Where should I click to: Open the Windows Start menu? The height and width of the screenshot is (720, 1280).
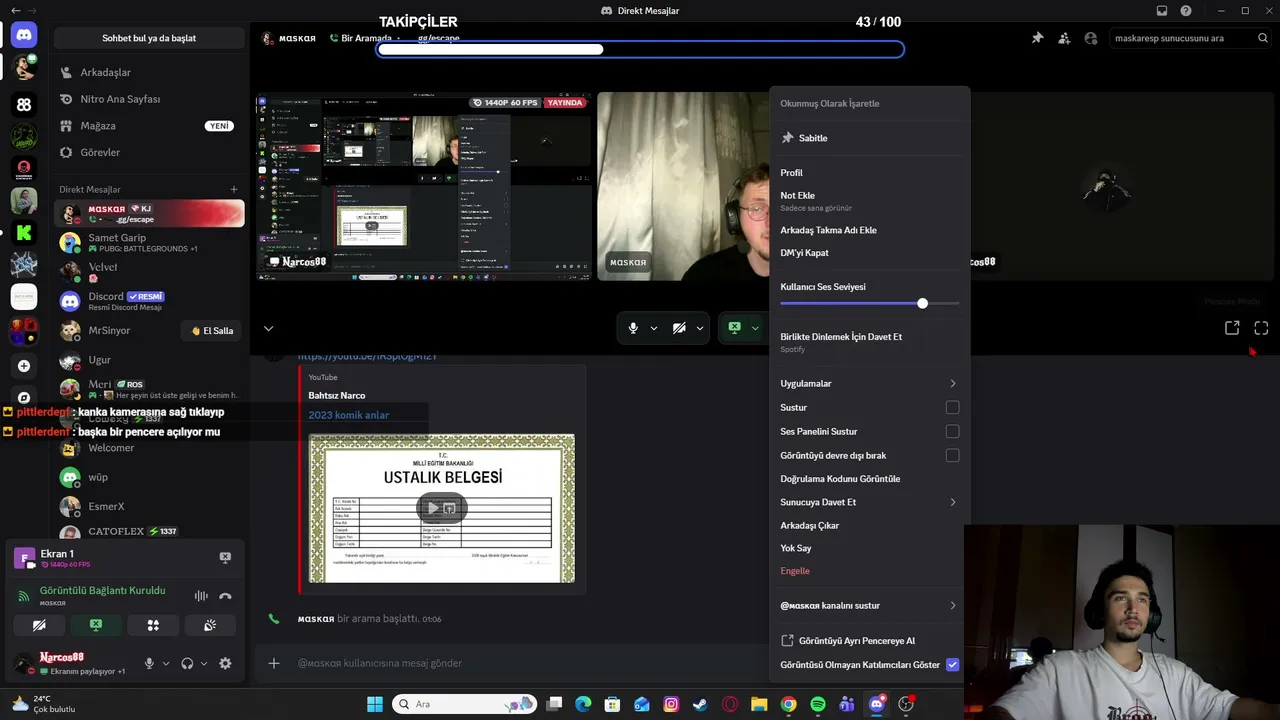[x=375, y=704]
